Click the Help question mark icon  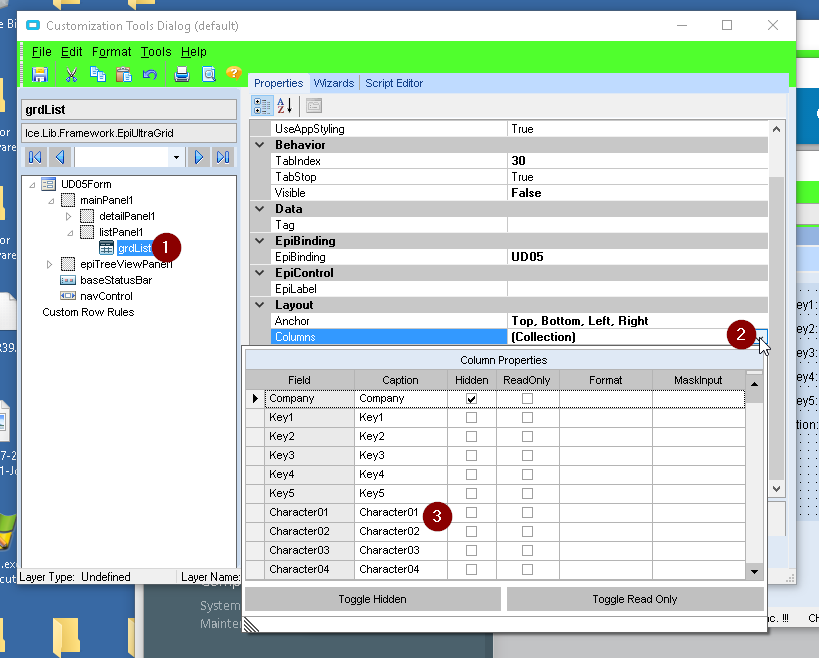tap(234, 74)
